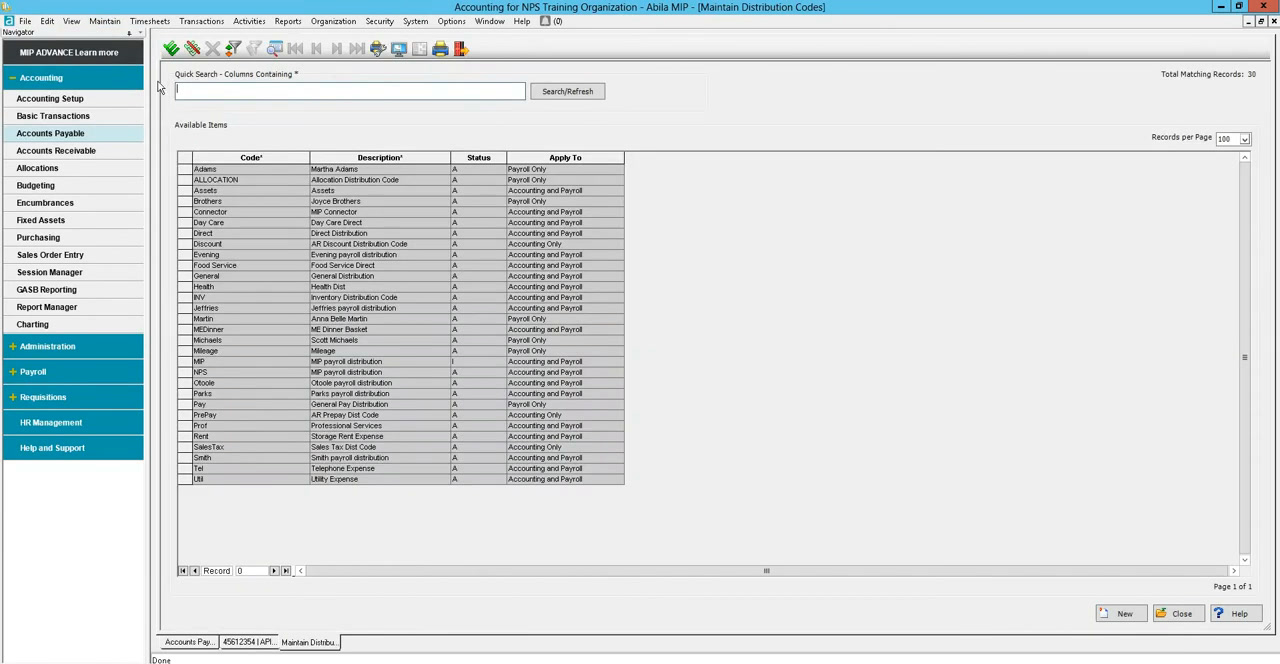The height and width of the screenshot is (664, 1280).
Task: Click the printer setup toolbar icon
Action: coord(378,48)
